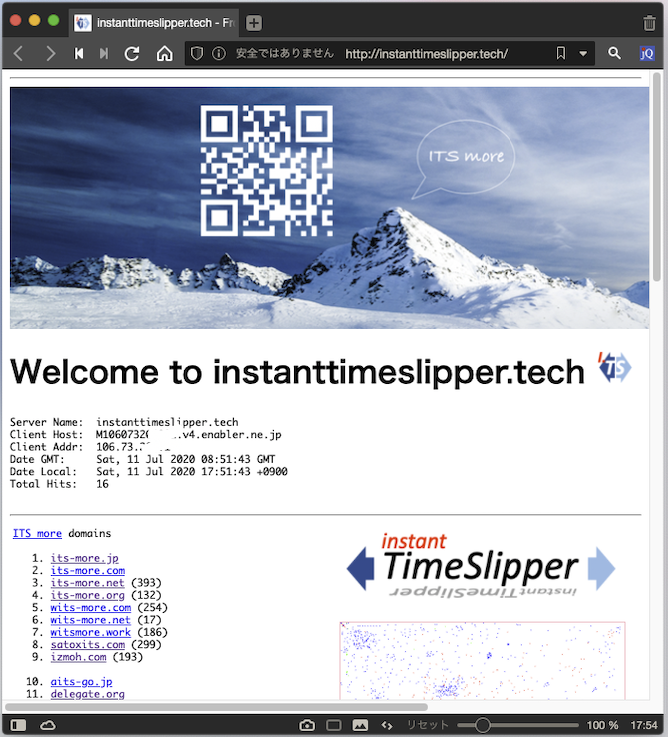The width and height of the screenshot is (668, 737).
Task: Toggle tab tiling in status bar
Action: (x=334, y=724)
